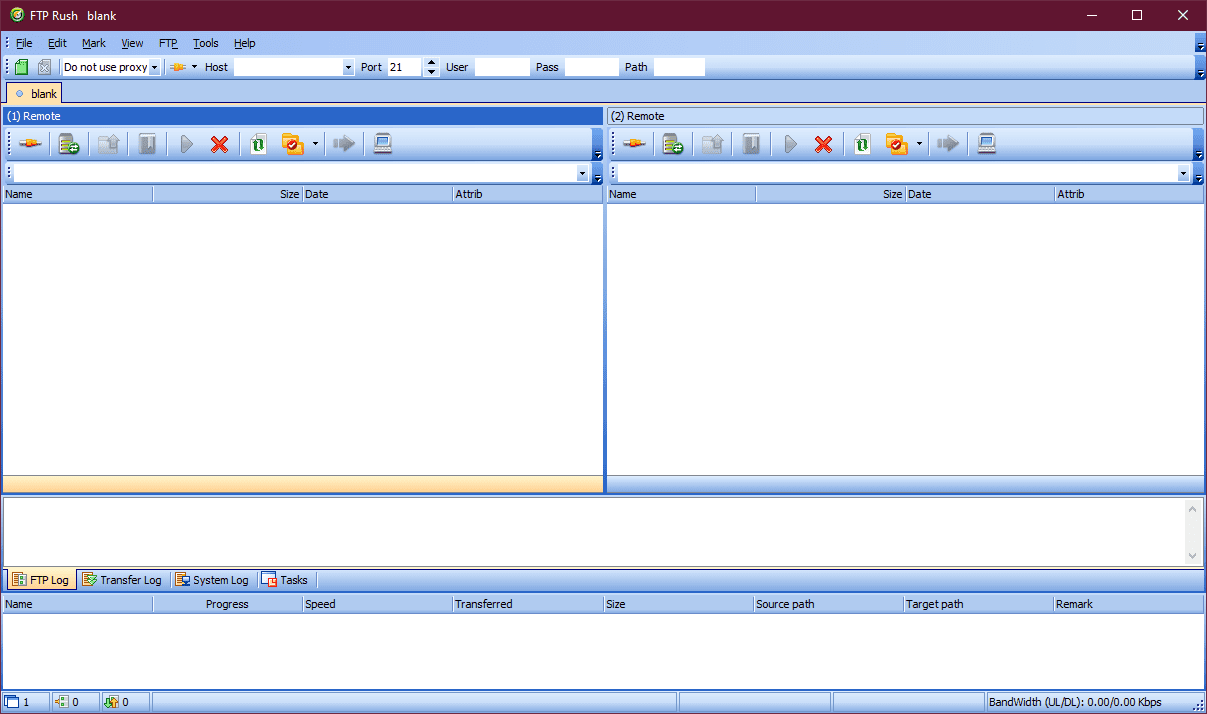The image size is (1207, 714).
Task: Open the site manager icon in pane (1)
Action: point(69,145)
